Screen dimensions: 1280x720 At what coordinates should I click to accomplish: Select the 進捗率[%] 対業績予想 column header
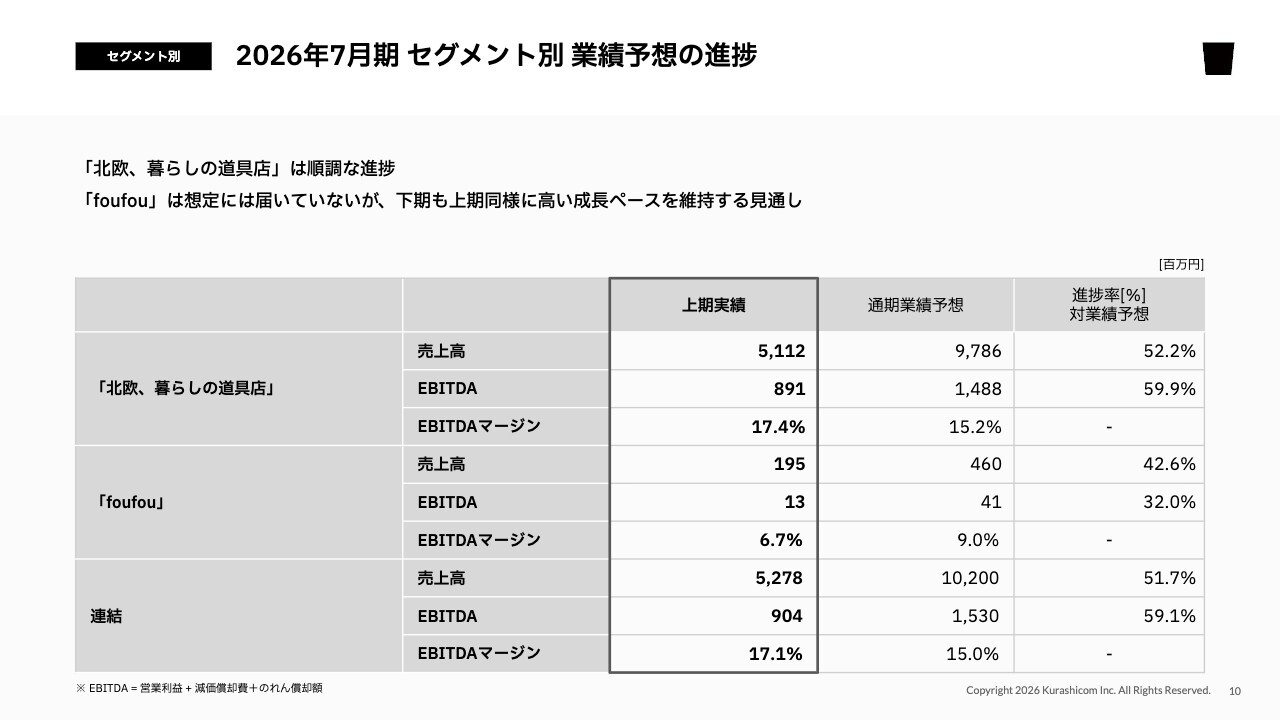pos(1108,305)
